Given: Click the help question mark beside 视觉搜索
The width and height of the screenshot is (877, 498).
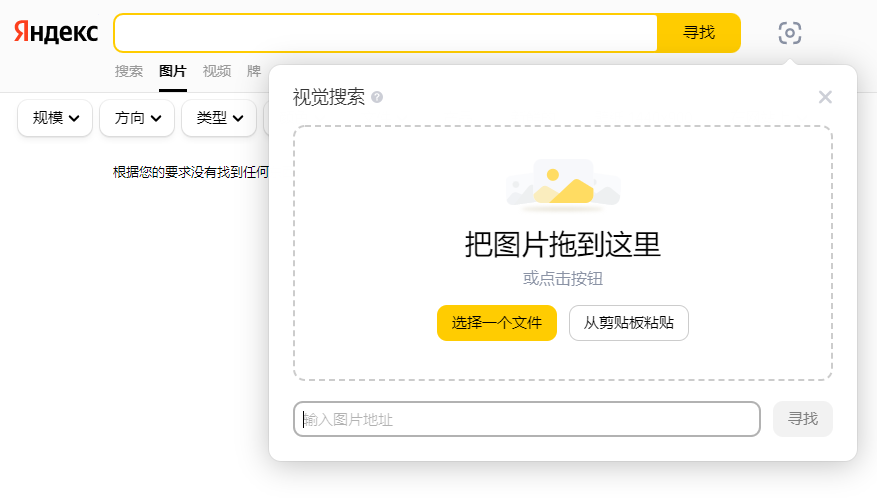Looking at the screenshot, I should [377, 97].
